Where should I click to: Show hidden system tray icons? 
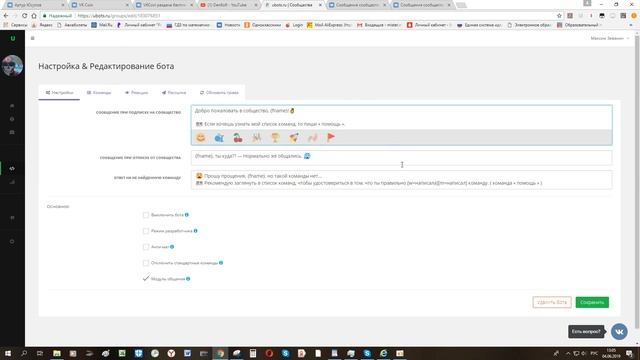click(568, 353)
